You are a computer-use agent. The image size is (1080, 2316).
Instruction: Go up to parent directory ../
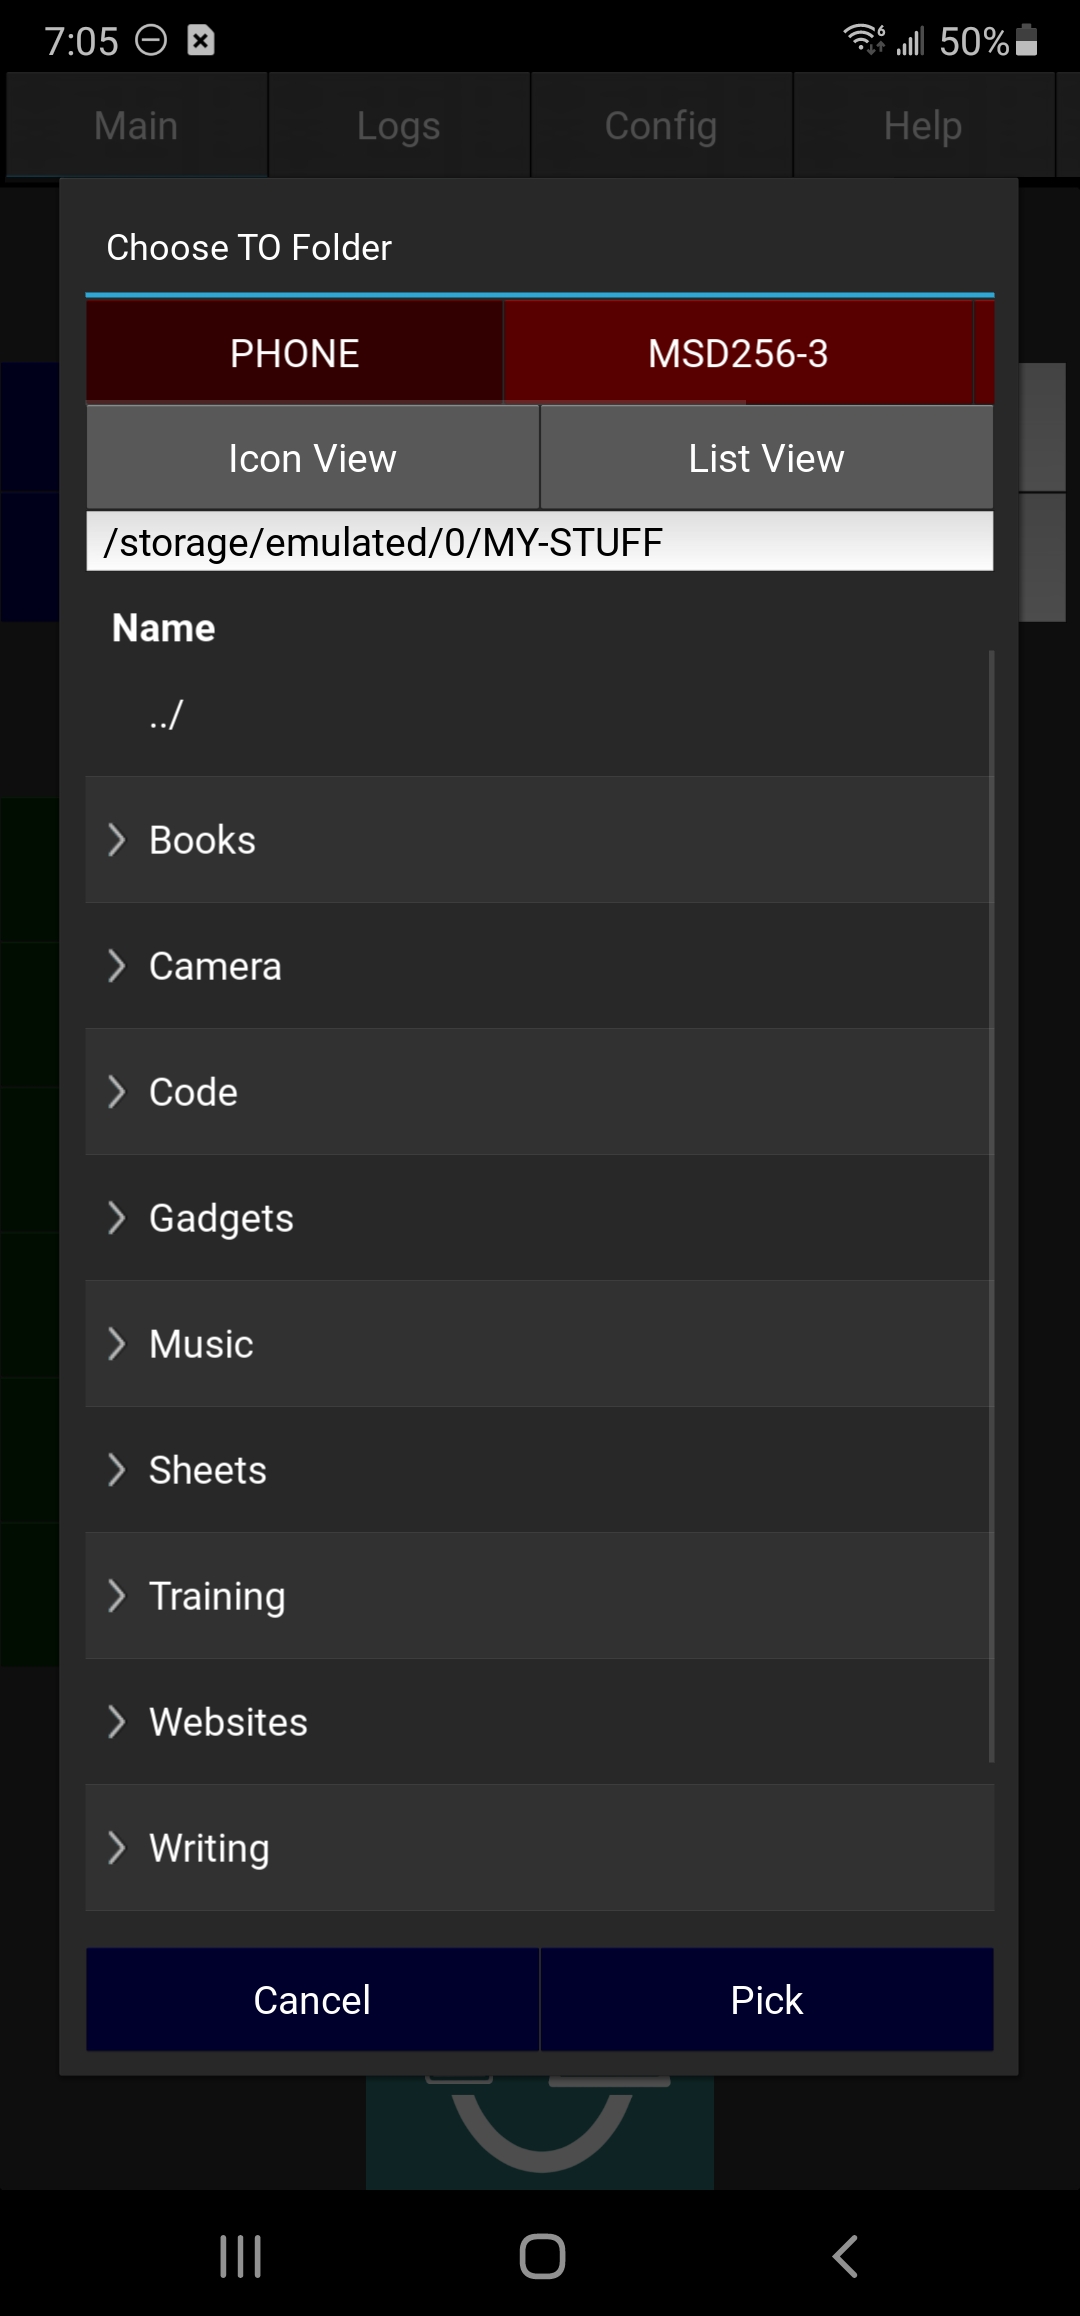click(x=167, y=714)
